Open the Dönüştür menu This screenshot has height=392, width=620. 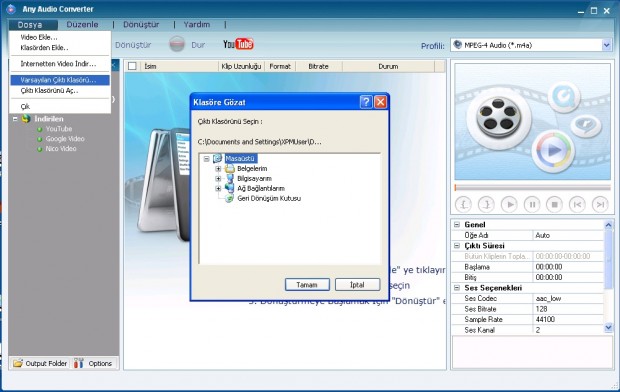[141, 25]
